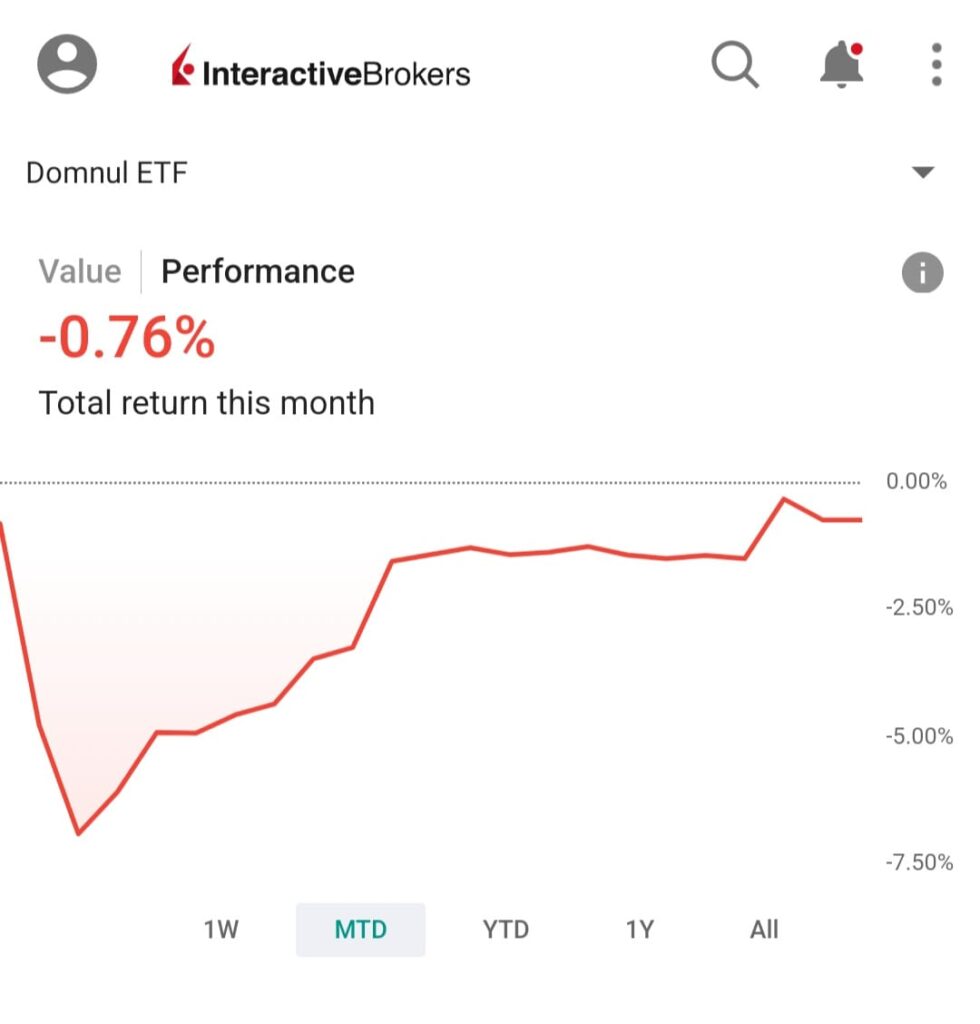Tap the chart's lowest dip point
The width and height of the screenshot is (980, 1024).
[78, 833]
